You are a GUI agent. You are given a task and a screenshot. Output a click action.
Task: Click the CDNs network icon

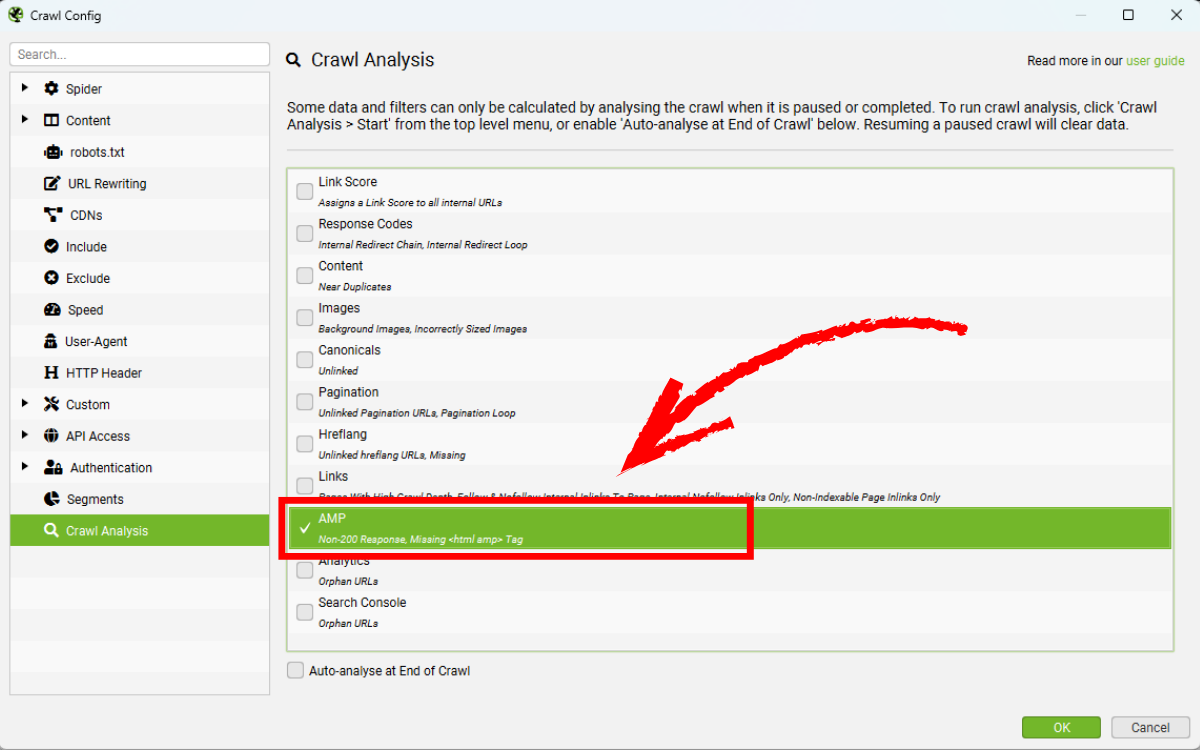[x=54, y=215]
